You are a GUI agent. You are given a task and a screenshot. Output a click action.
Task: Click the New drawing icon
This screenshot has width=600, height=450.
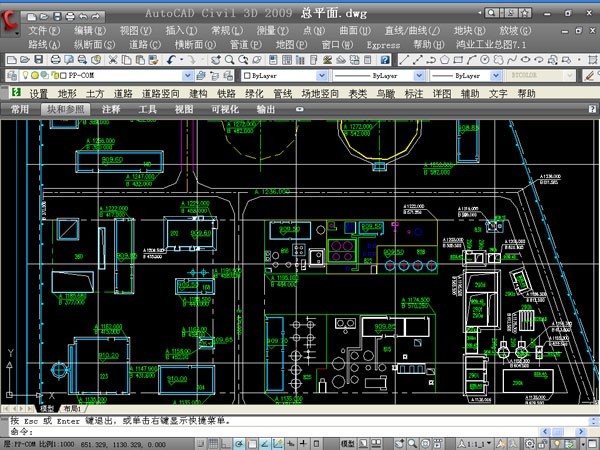[11, 60]
